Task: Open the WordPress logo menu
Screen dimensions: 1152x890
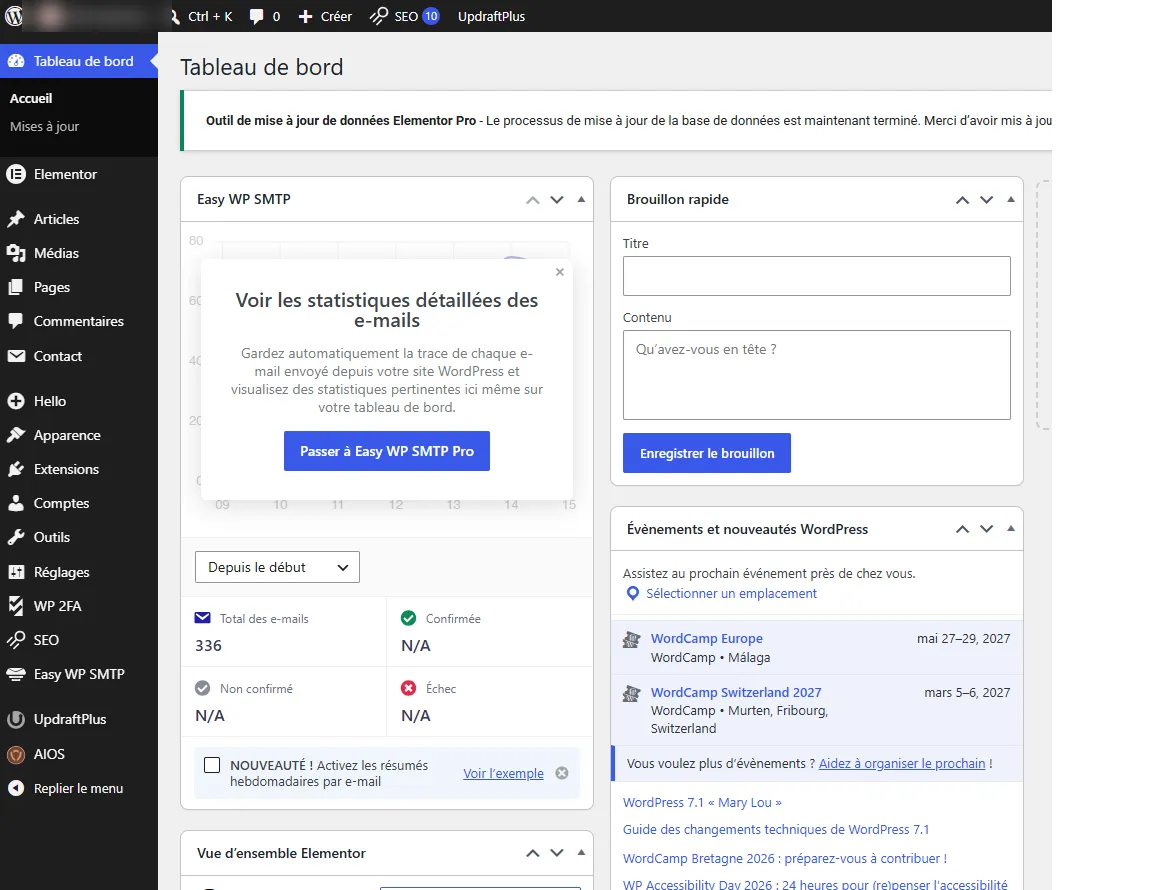Action: click(x=13, y=15)
